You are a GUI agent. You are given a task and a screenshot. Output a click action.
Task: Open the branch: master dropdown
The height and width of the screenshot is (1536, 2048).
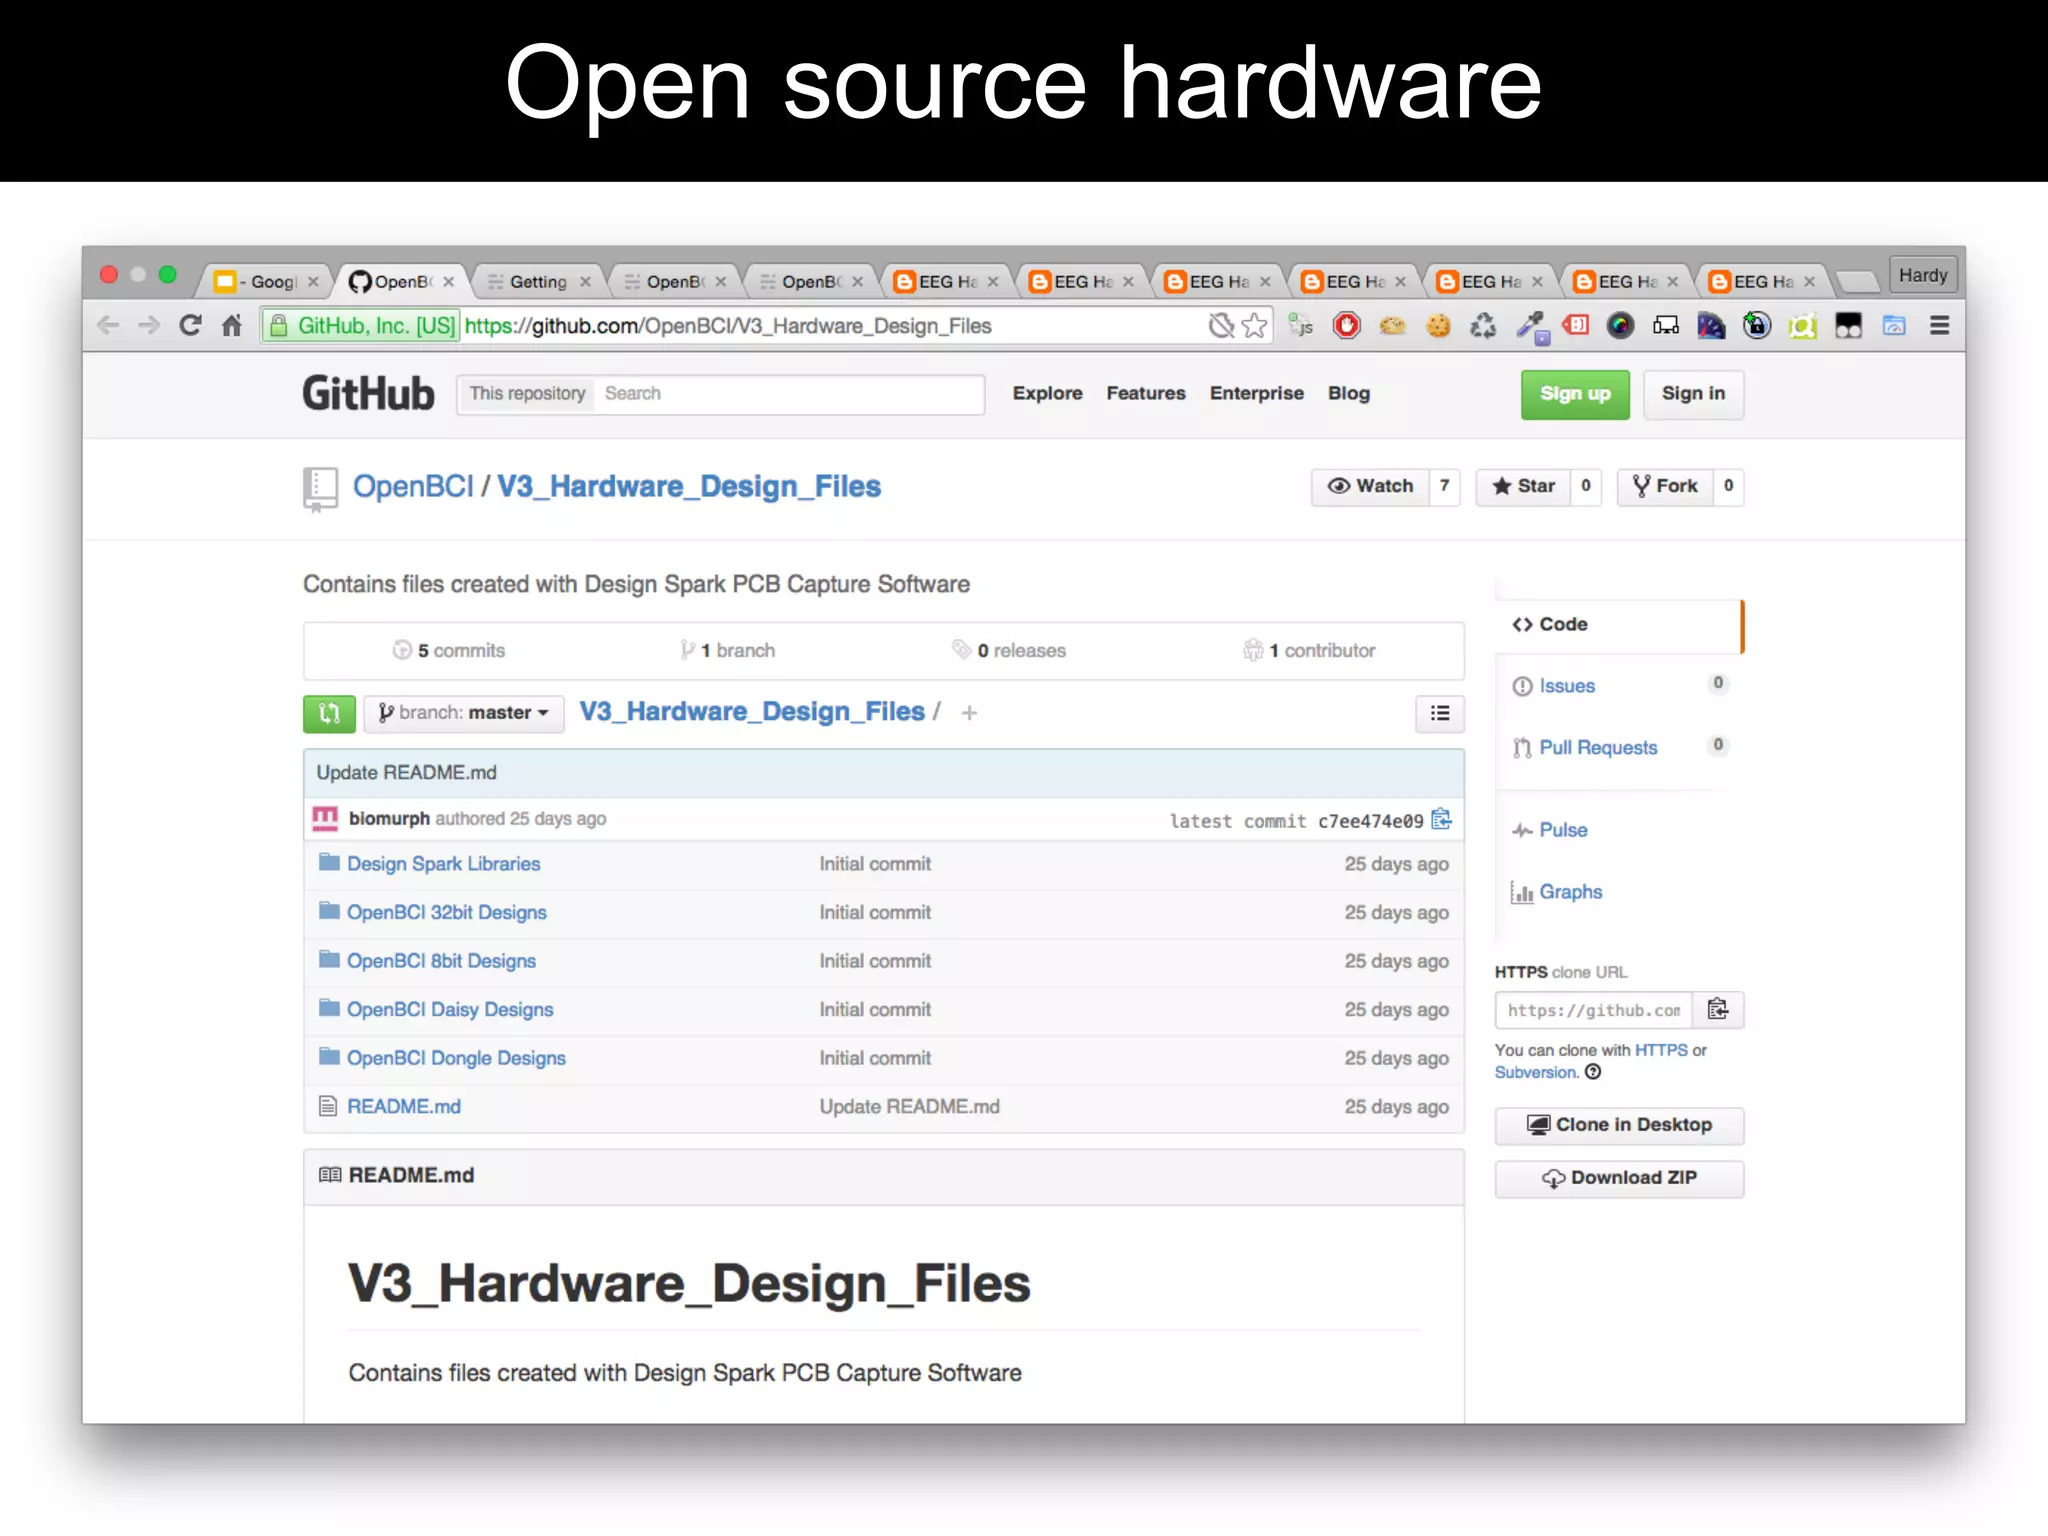(464, 713)
